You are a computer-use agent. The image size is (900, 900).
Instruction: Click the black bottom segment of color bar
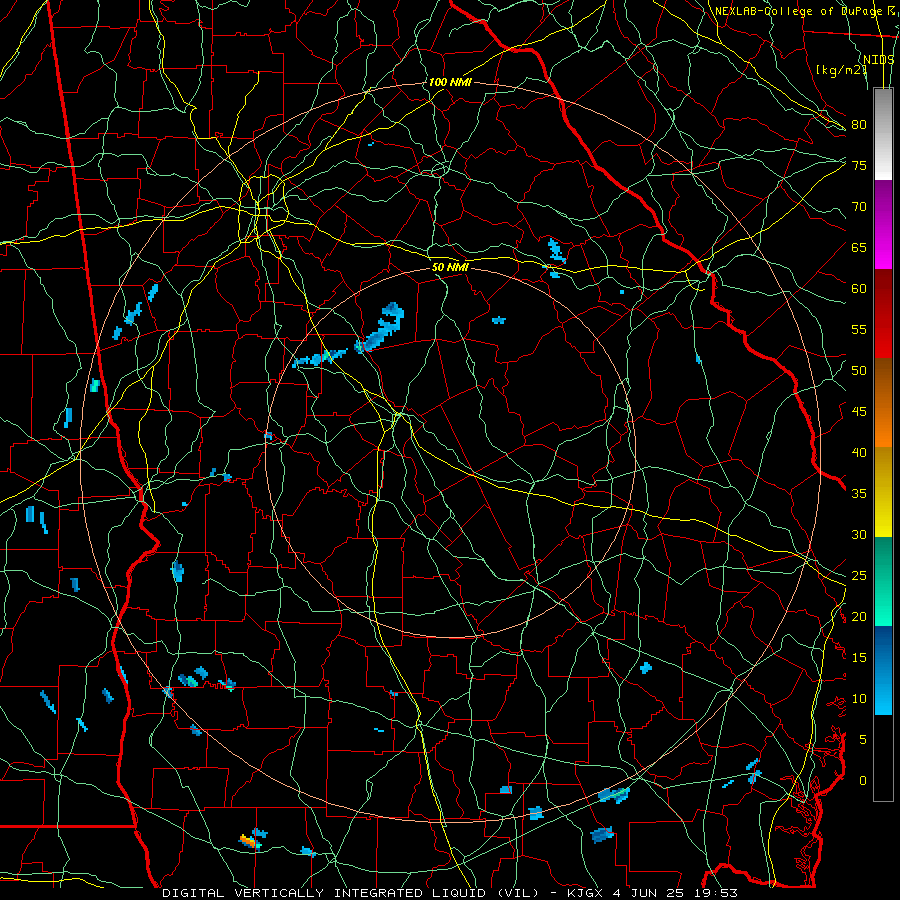click(883, 757)
